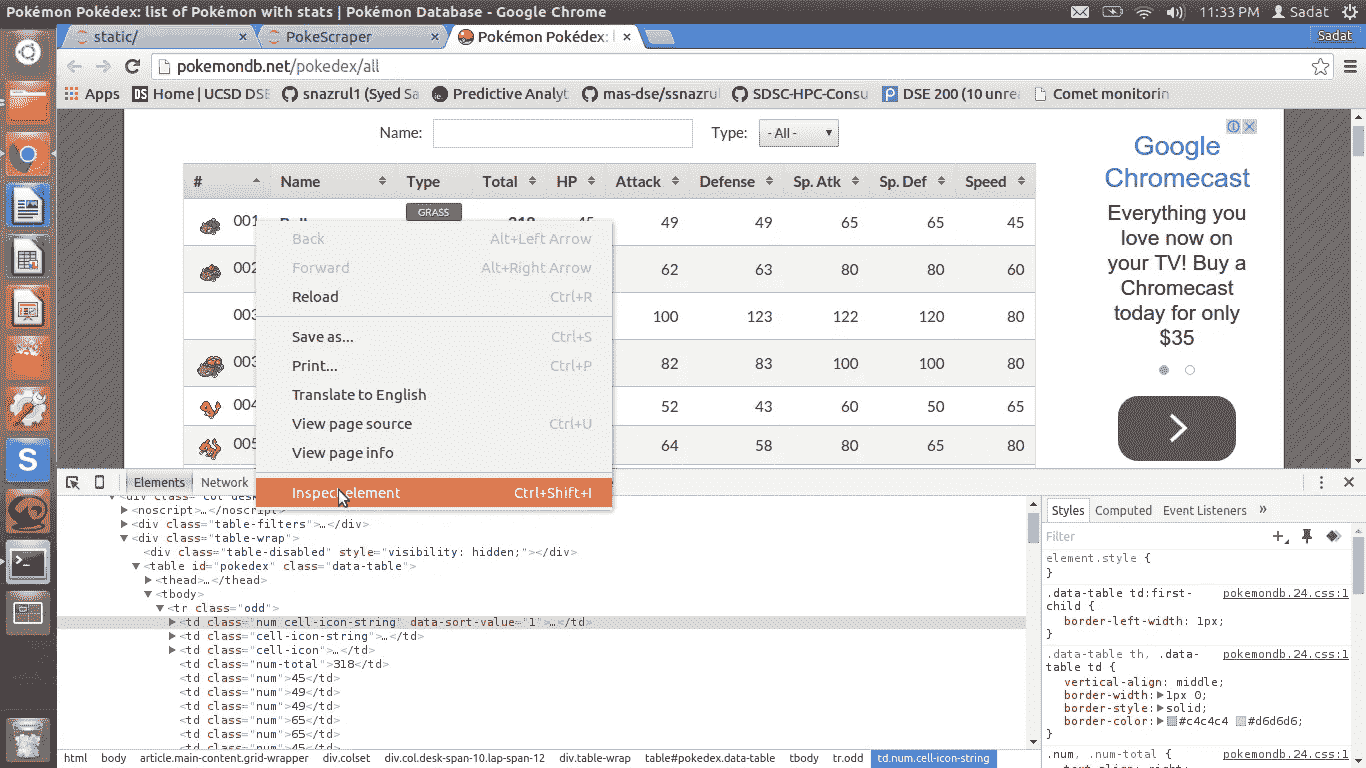
Task: Open the sound volume indicator
Action: (x=1176, y=12)
